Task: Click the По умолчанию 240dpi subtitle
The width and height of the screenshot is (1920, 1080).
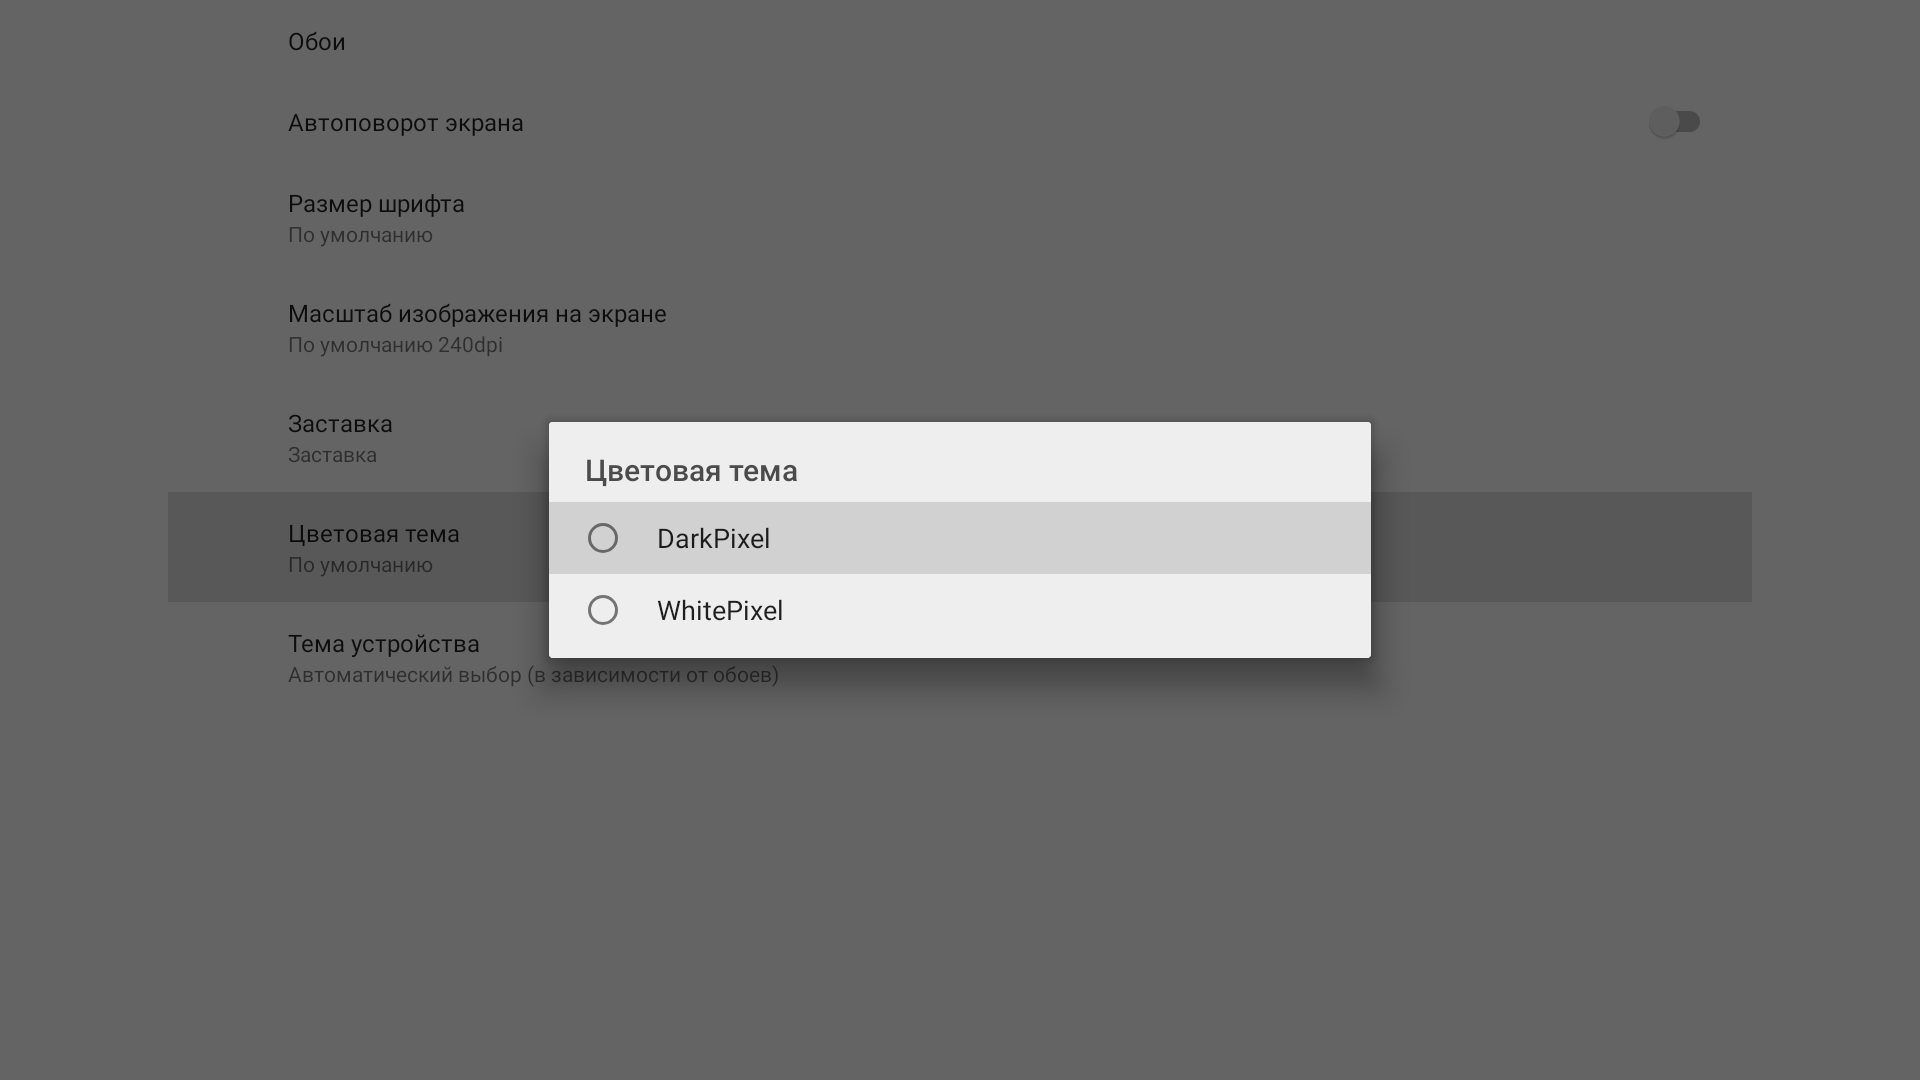Action: pyautogui.click(x=395, y=345)
